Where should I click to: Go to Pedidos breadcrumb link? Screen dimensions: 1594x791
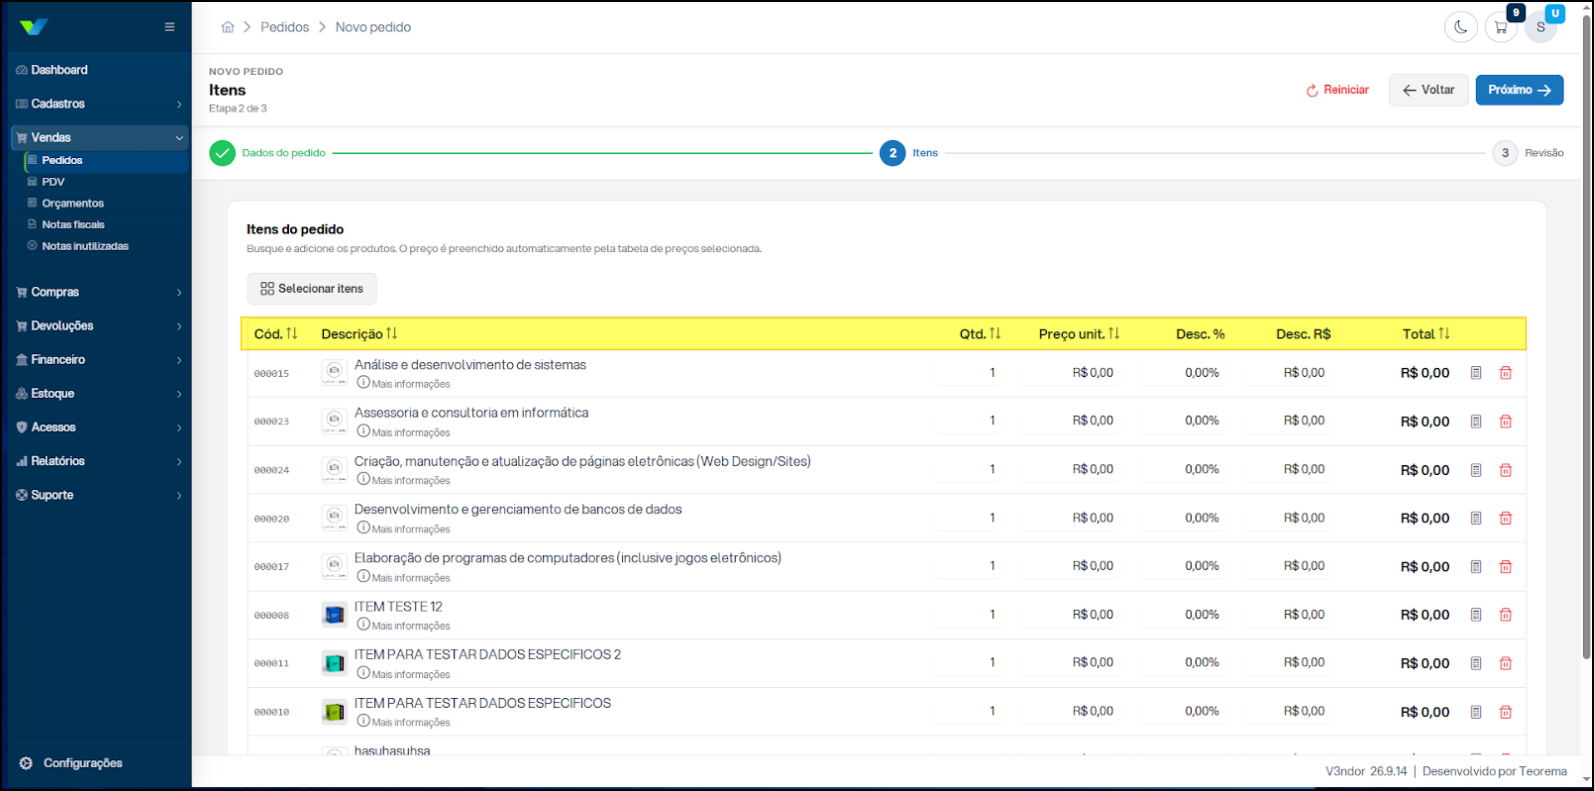[x=285, y=27]
